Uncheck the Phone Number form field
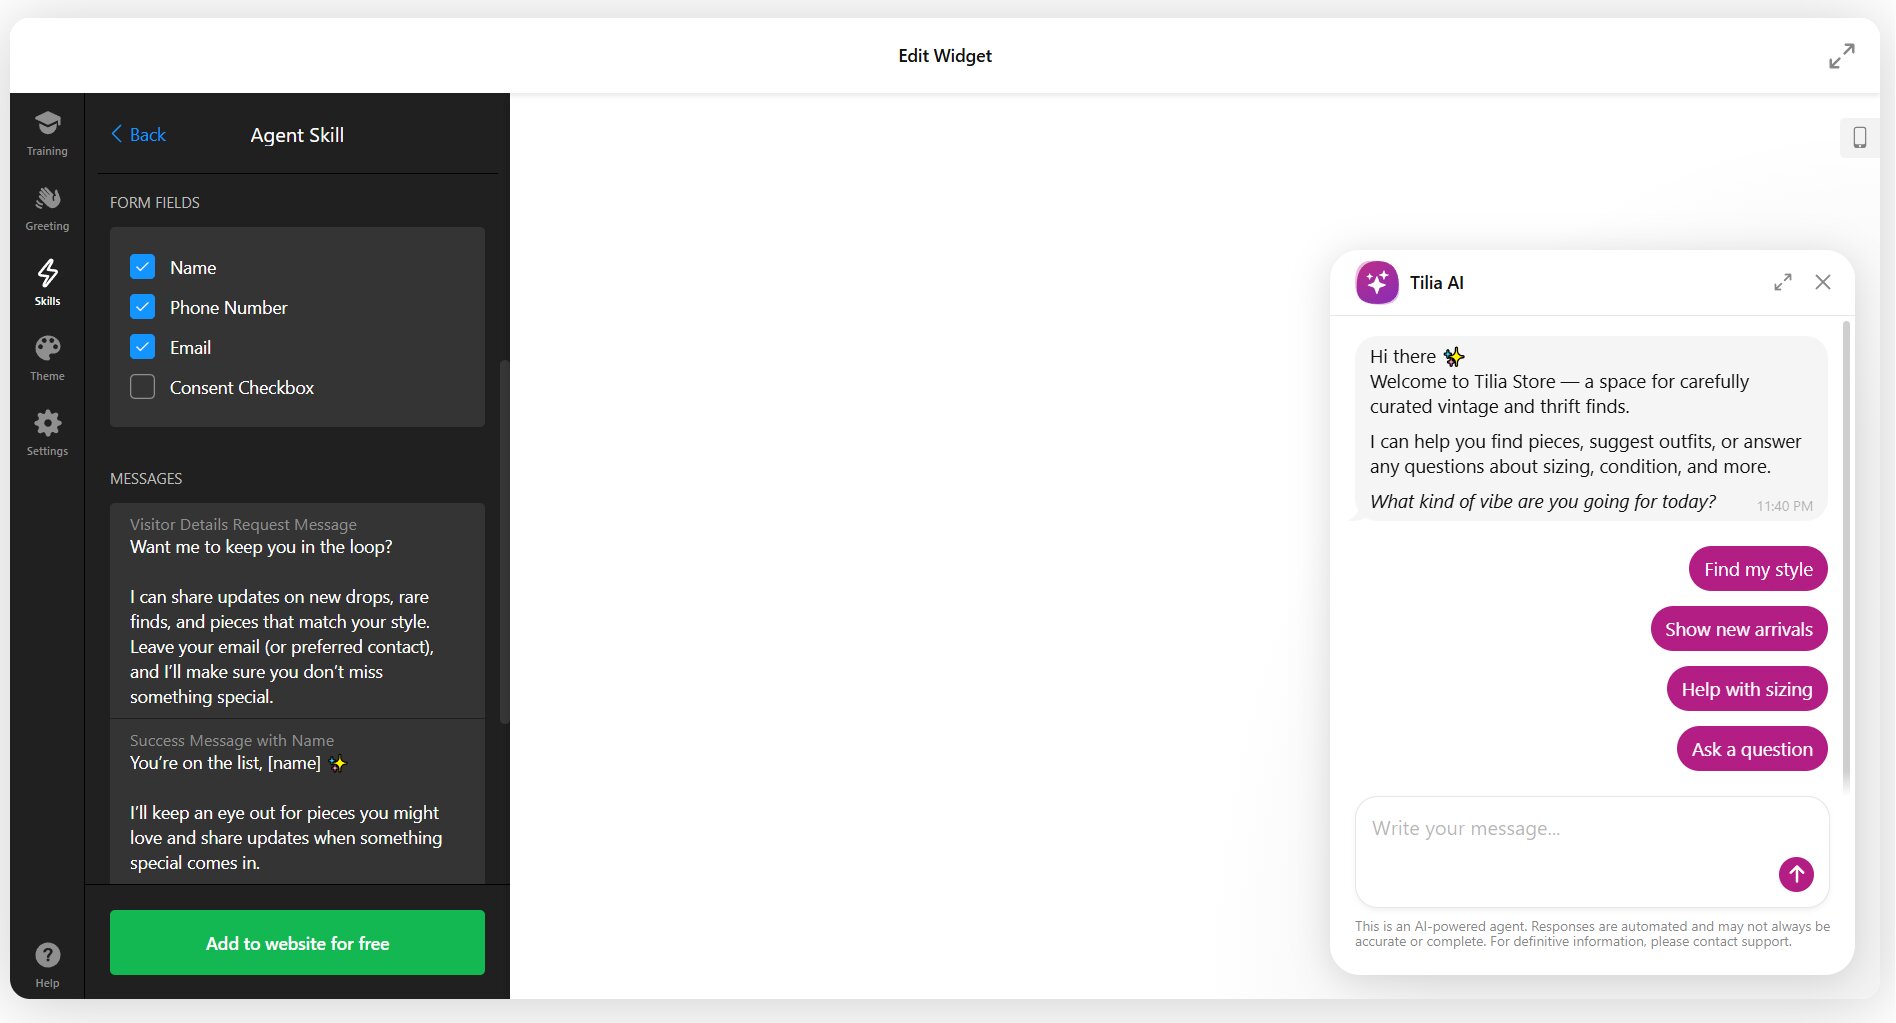 143,307
